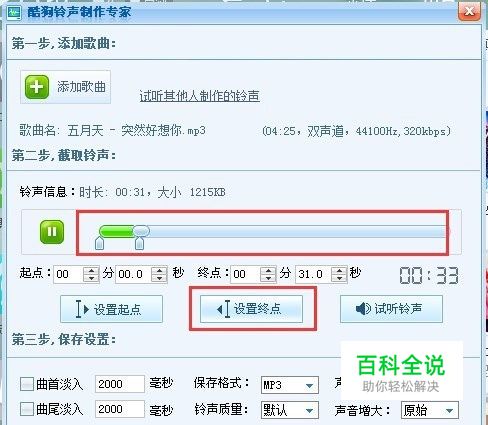Viewport: 488px width, 425px height.
Task: Close the ringtone maker window
Action: pyautogui.click(x=469, y=11)
